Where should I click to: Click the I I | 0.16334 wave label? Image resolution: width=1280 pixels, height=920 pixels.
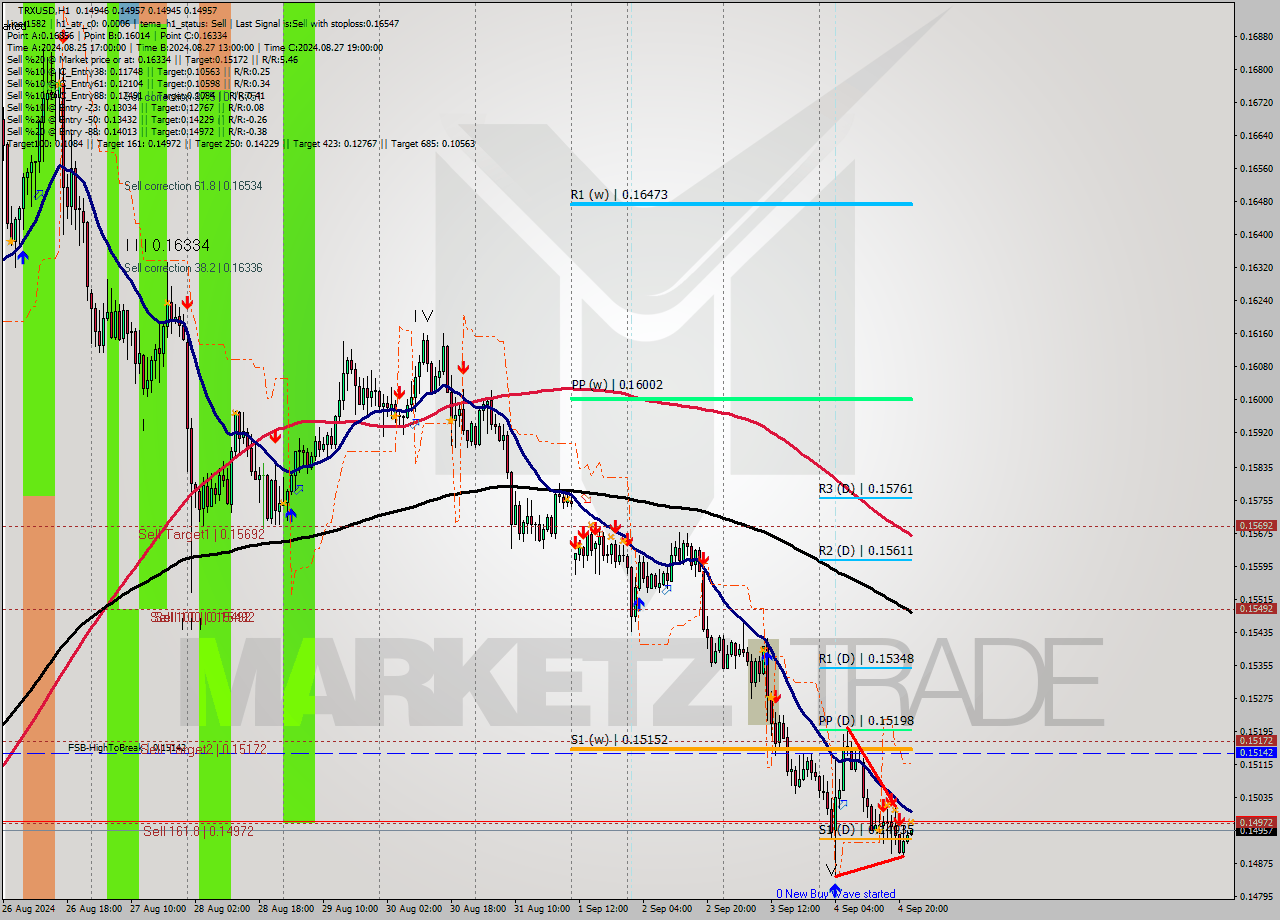point(168,245)
